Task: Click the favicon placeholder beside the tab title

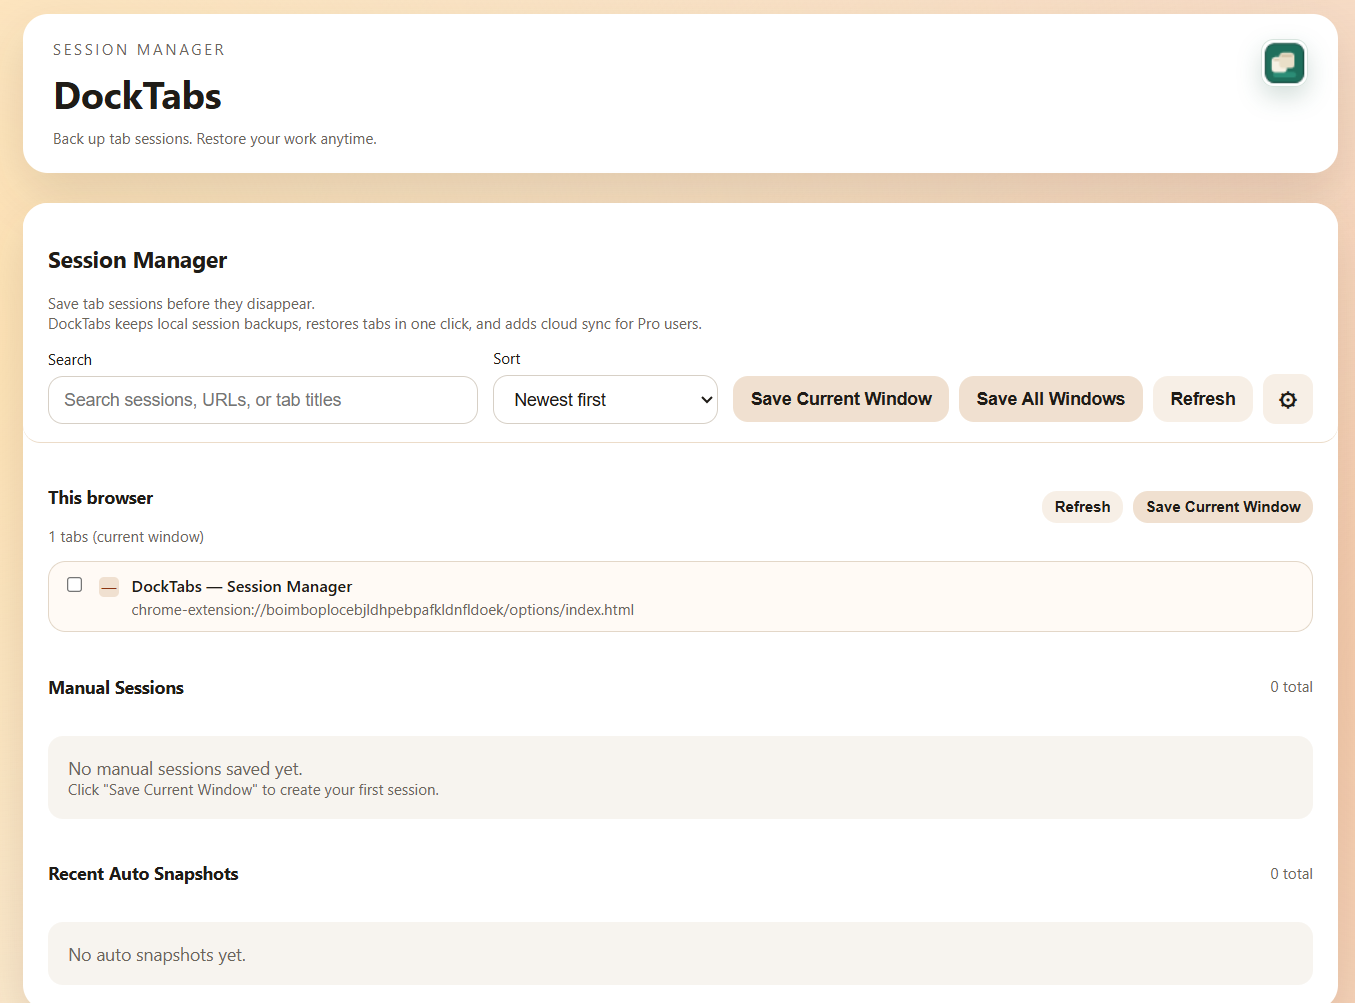Action: click(108, 587)
